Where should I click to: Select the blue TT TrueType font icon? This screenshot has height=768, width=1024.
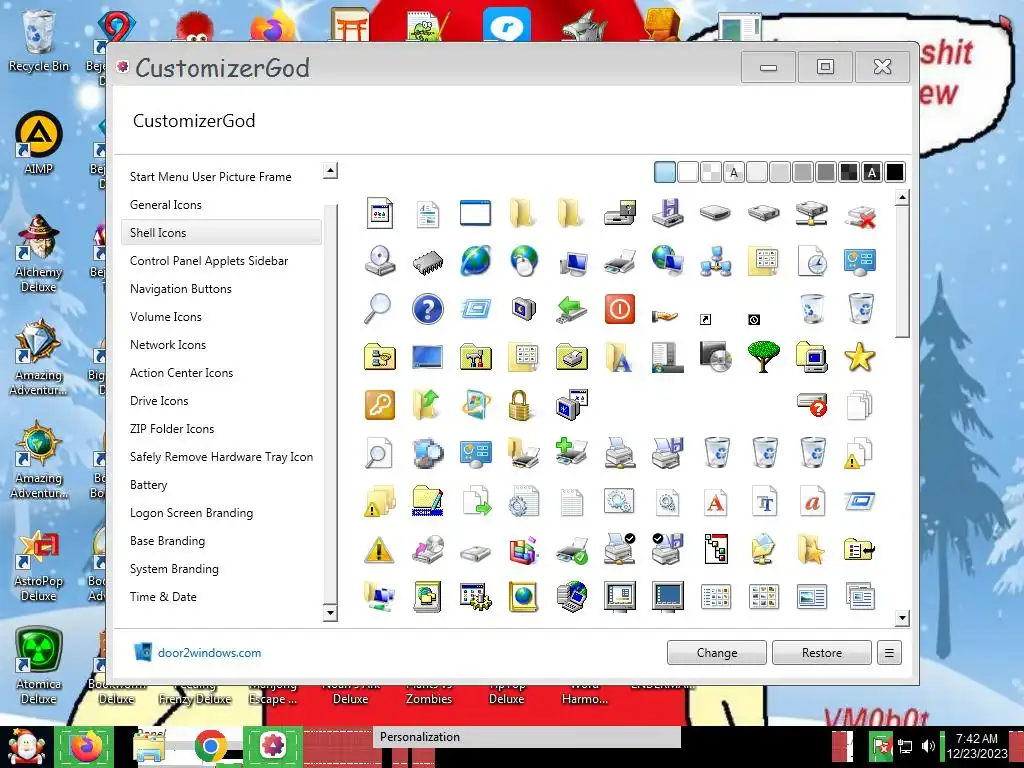point(763,502)
